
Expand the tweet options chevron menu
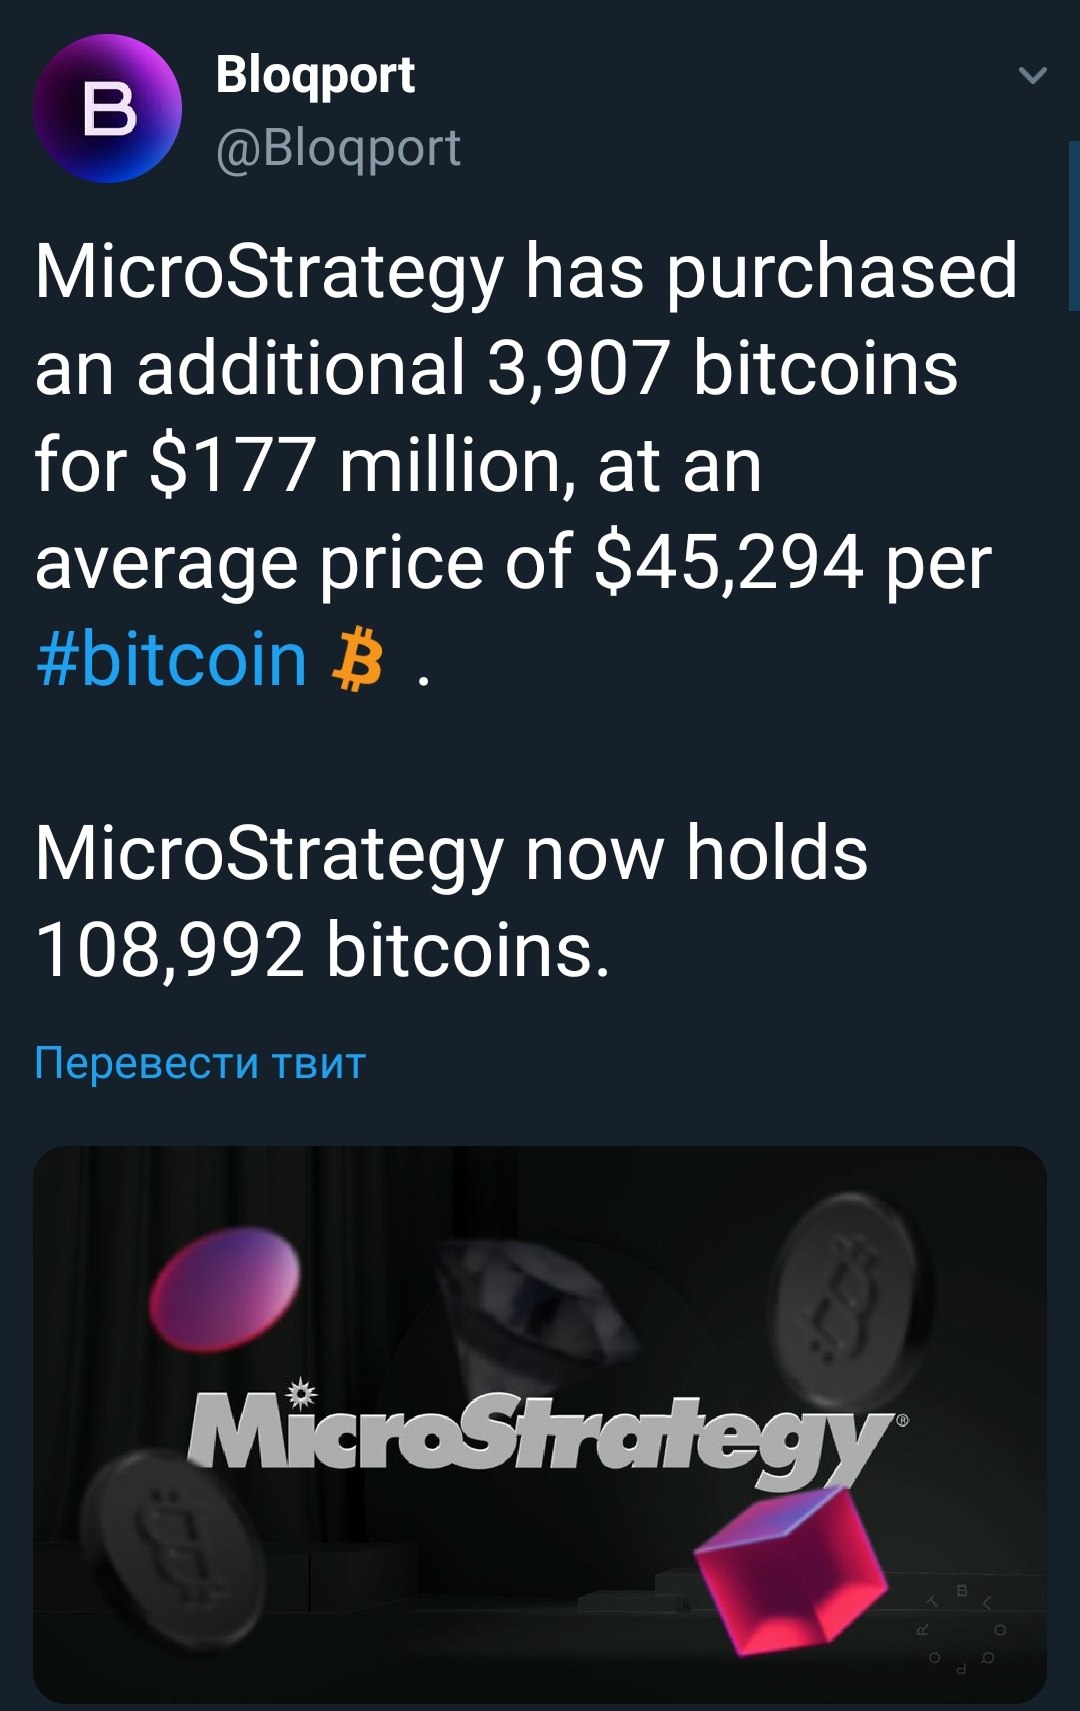pyautogui.click(x=1032, y=75)
